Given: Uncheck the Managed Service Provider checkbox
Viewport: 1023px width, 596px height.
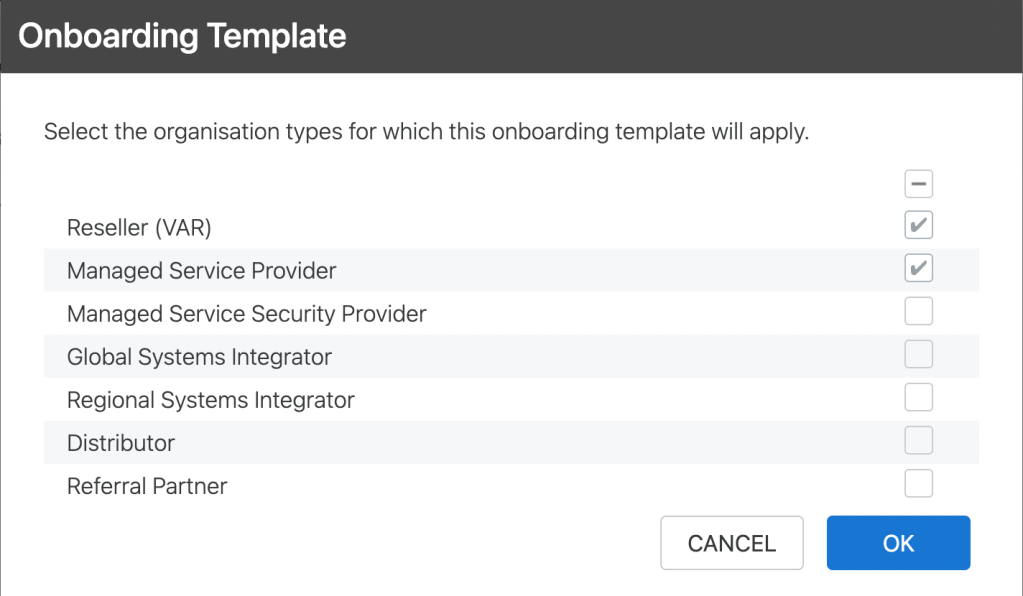Looking at the screenshot, I should (x=918, y=269).
